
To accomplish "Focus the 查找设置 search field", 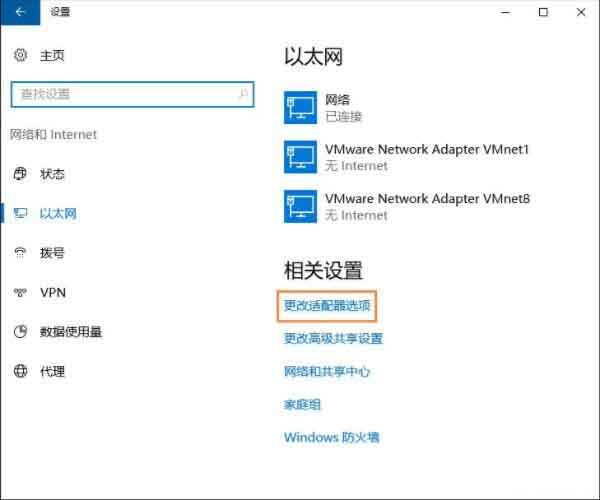I will tap(132, 94).
